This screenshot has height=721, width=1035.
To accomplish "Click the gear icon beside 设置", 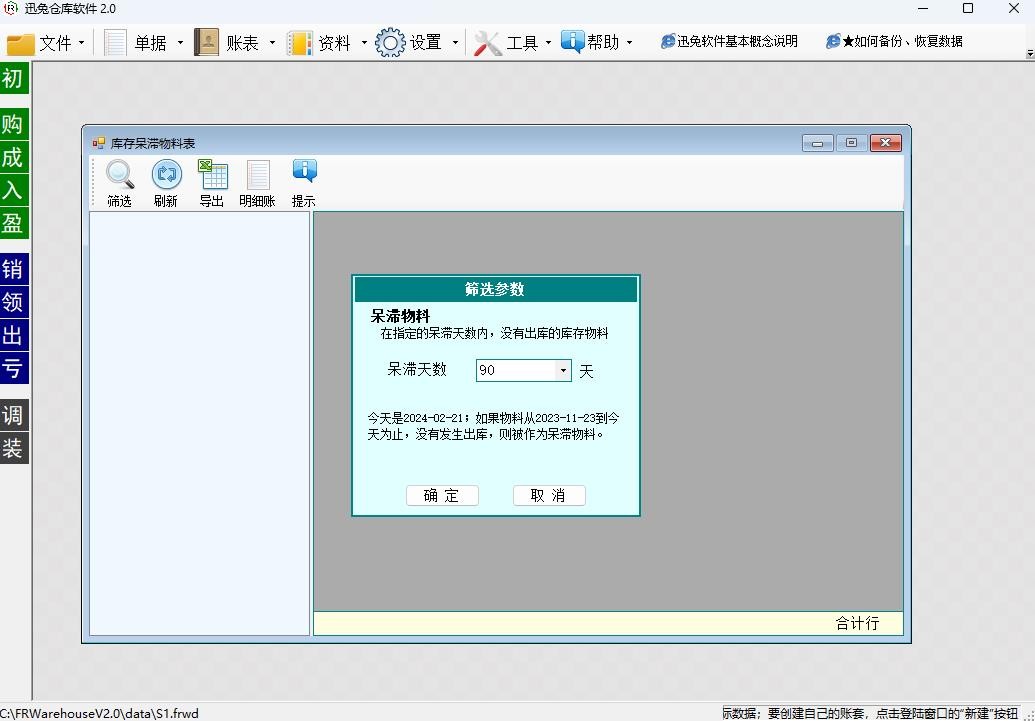I will [389, 43].
